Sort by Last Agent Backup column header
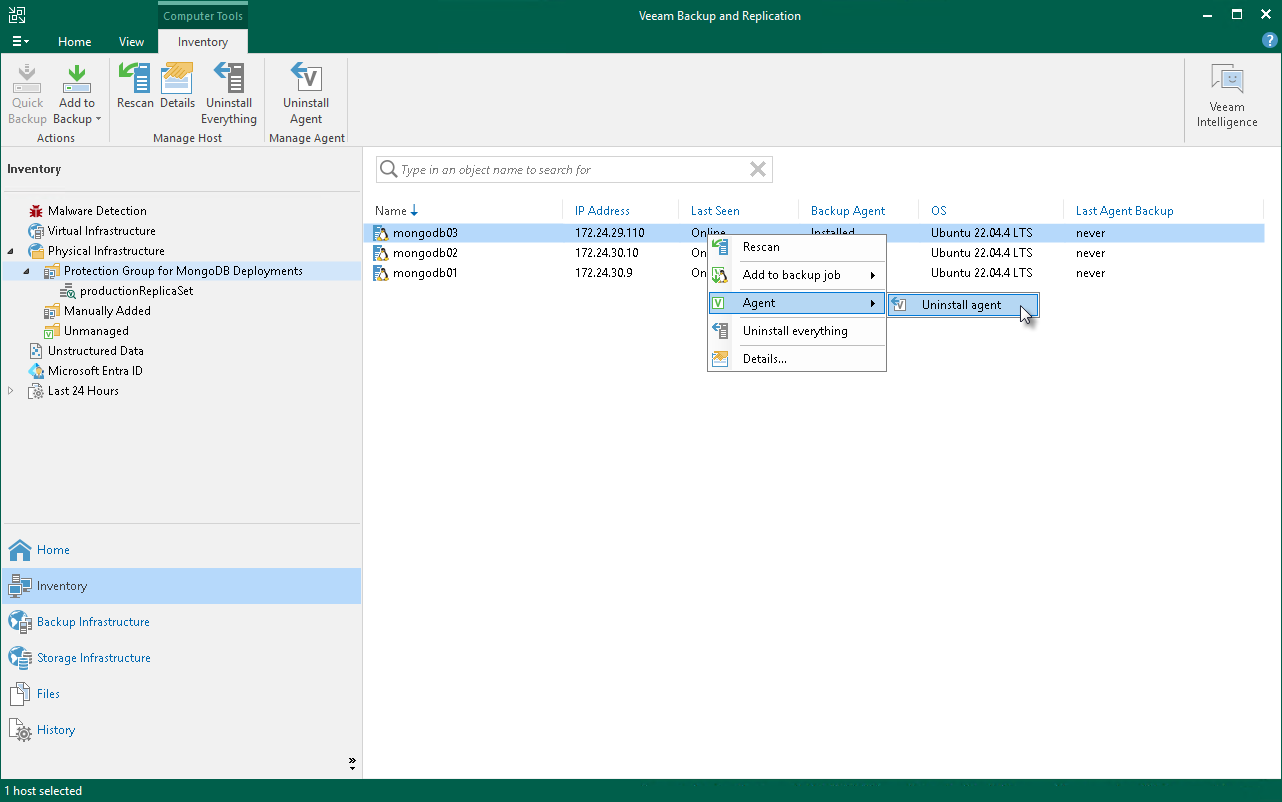 point(1125,211)
